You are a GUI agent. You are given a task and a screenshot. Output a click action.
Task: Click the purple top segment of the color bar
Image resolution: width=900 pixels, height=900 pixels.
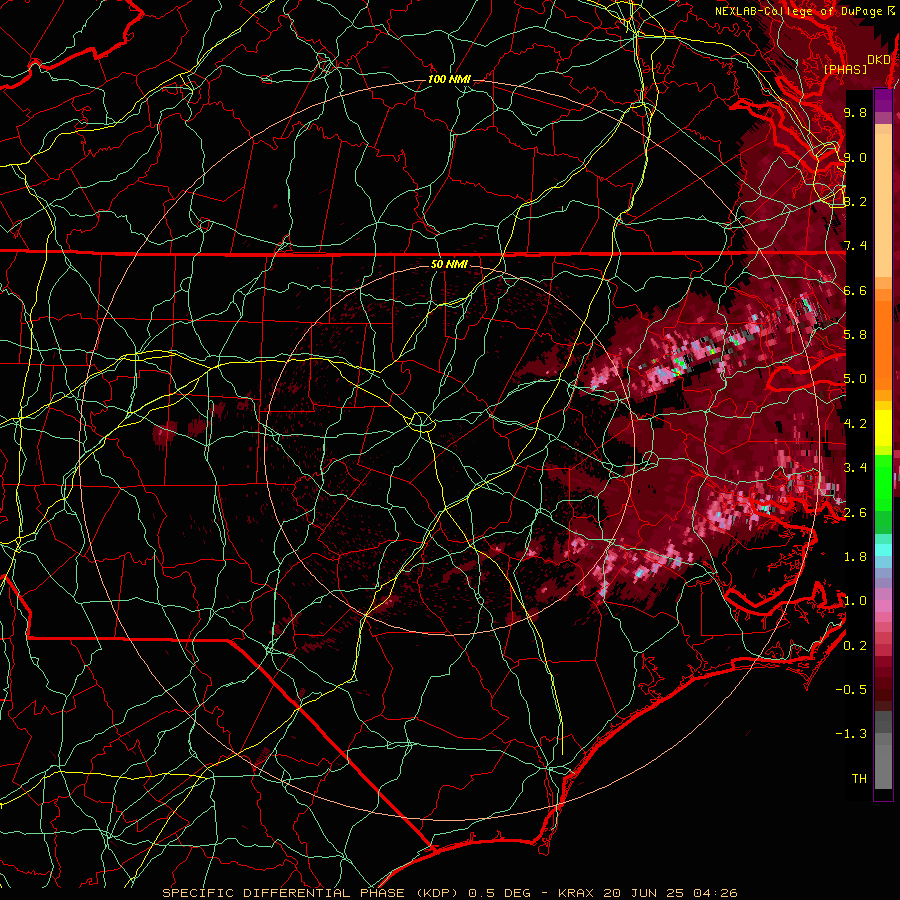click(x=883, y=100)
